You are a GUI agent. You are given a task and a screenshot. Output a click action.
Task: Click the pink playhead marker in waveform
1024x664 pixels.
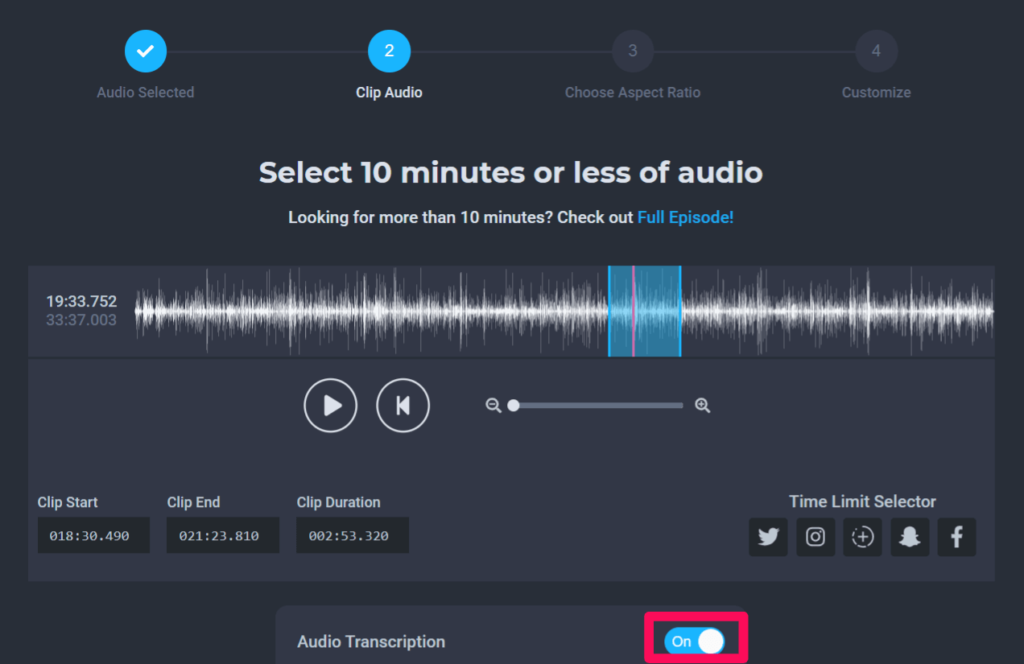(633, 311)
